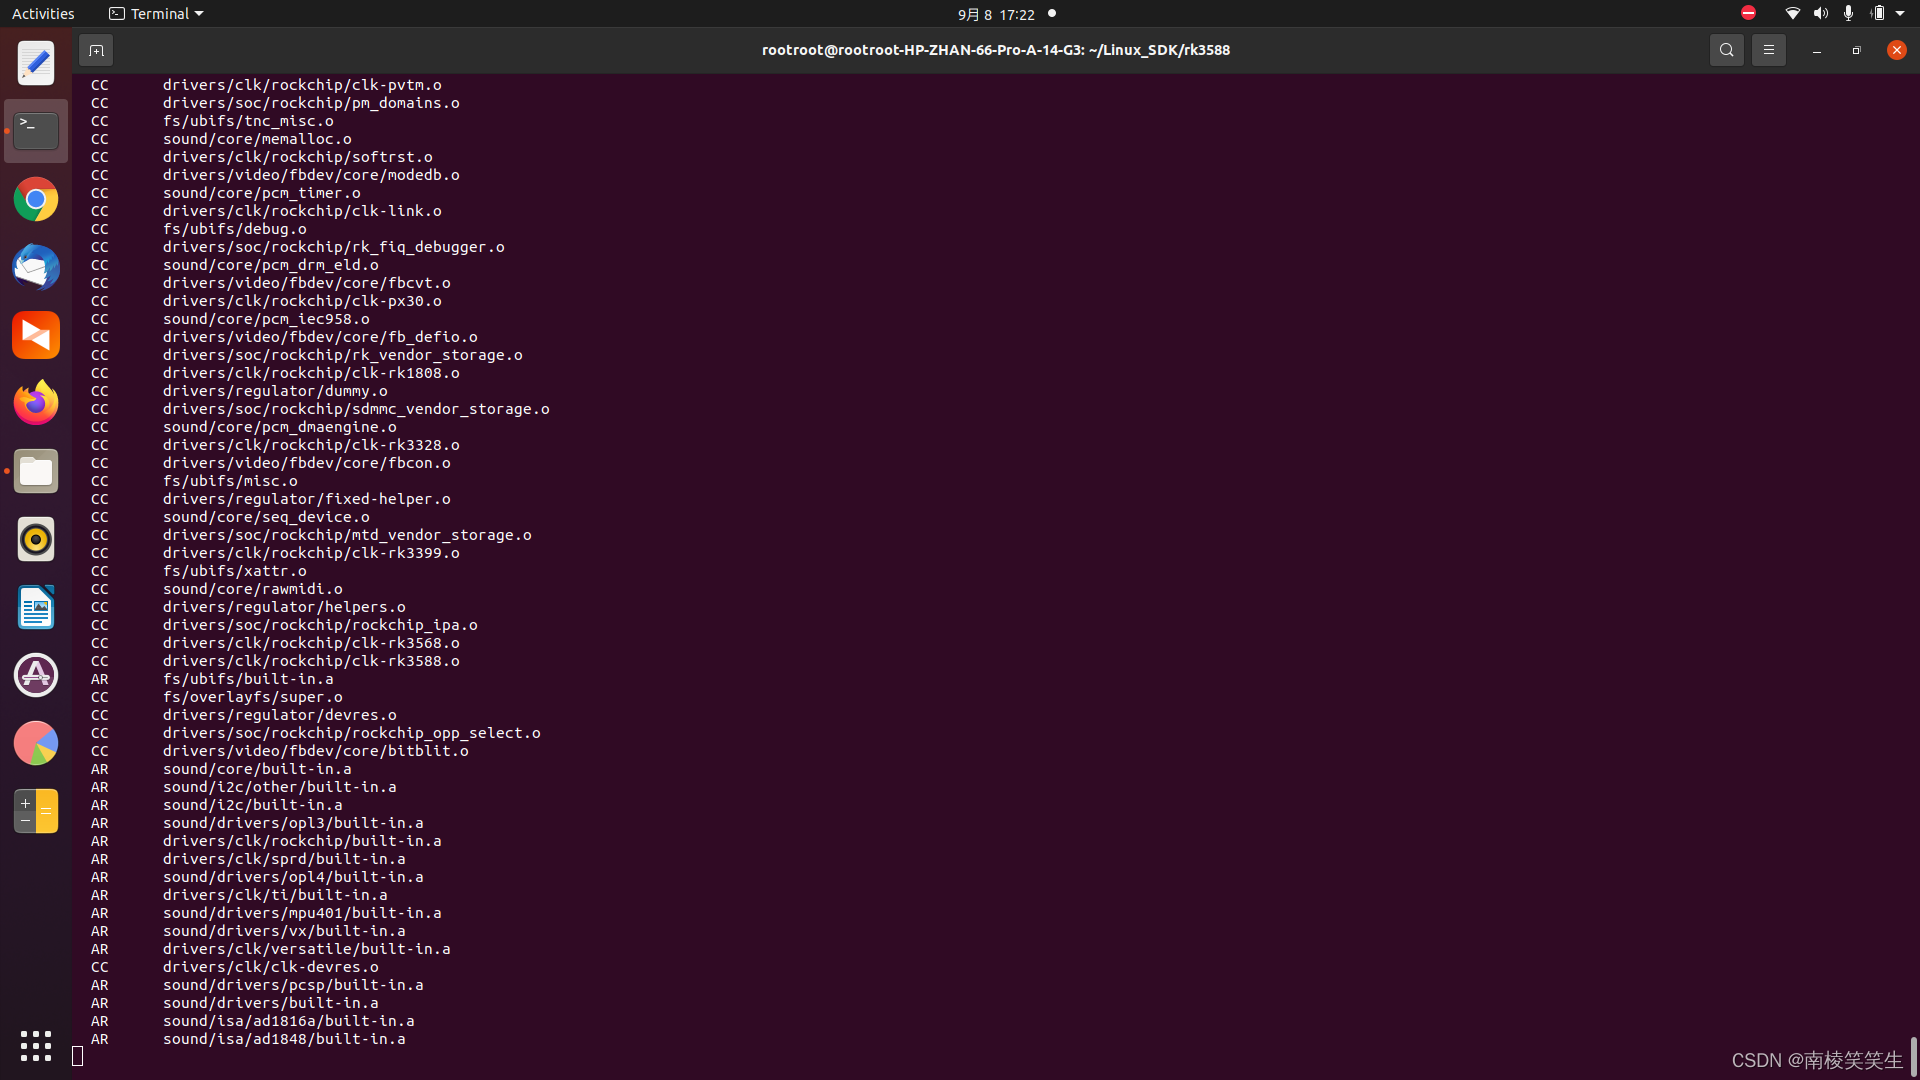Open LibreOffice Writer from the dock
1920x1080 pixels.
pos(36,608)
